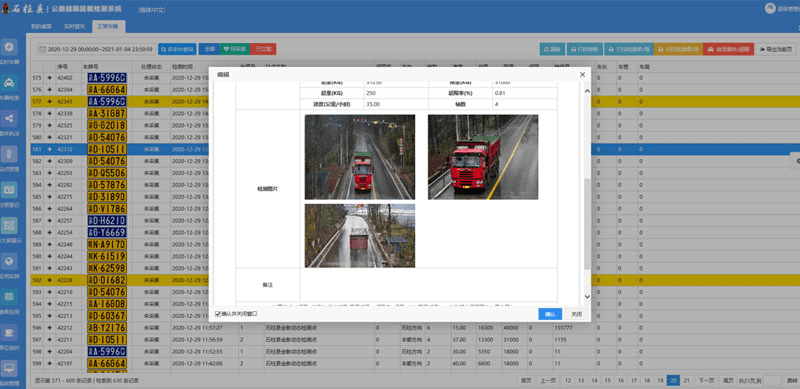The height and width of the screenshot is (389, 800).
Task: Switch to the first tab in tab bar
Action: (x=41, y=26)
